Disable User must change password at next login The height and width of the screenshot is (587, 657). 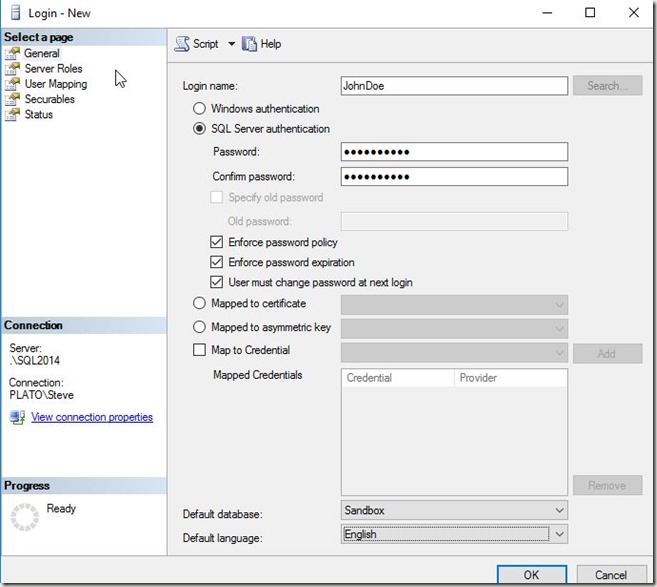pyautogui.click(x=217, y=282)
